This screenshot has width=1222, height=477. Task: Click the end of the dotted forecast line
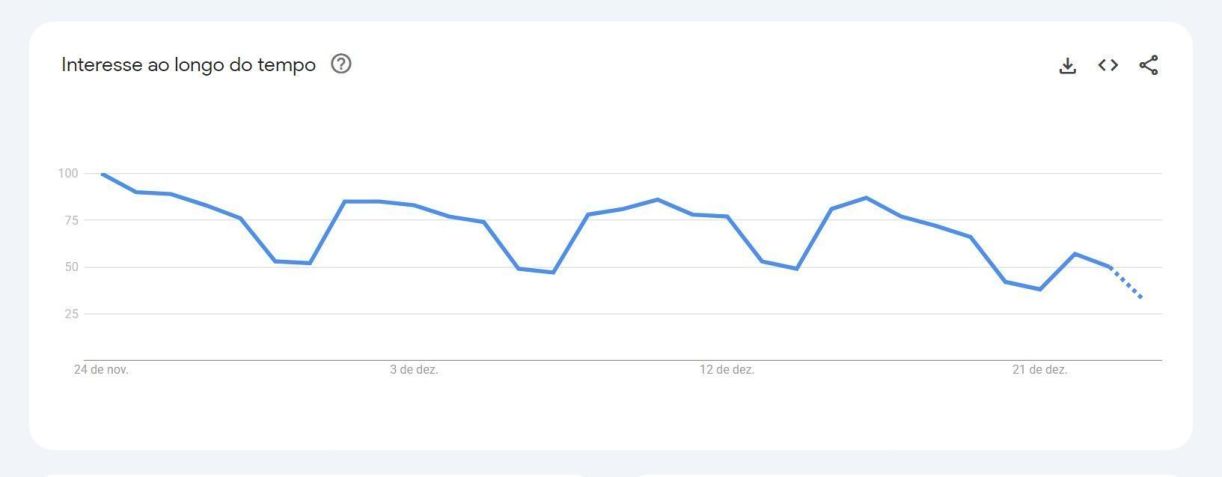1142,298
